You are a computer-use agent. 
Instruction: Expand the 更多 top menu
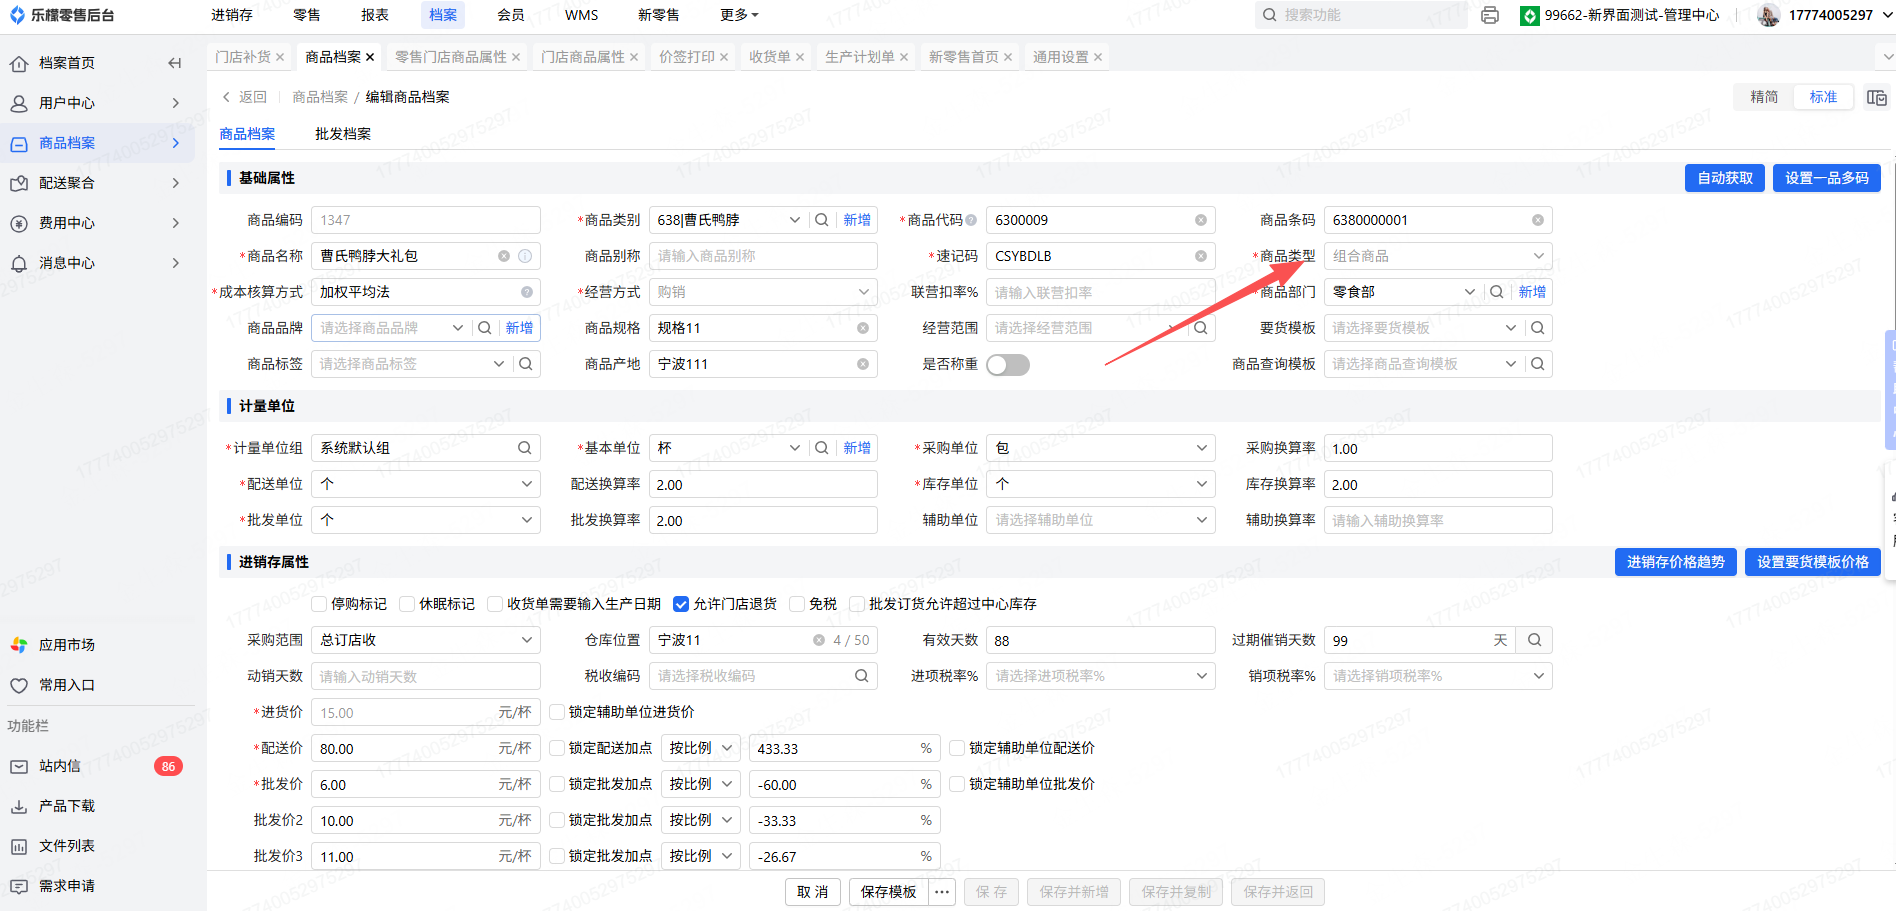(x=739, y=15)
